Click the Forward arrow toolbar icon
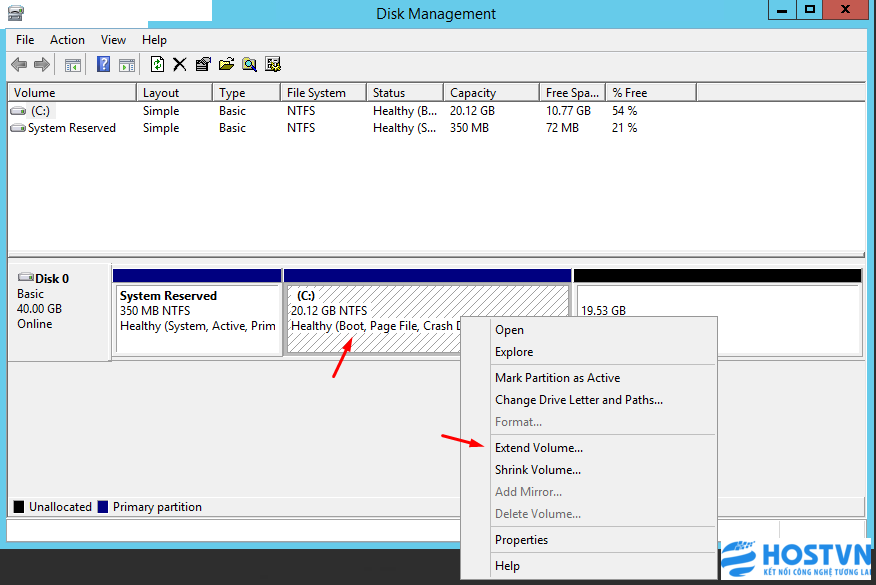 coord(42,65)
